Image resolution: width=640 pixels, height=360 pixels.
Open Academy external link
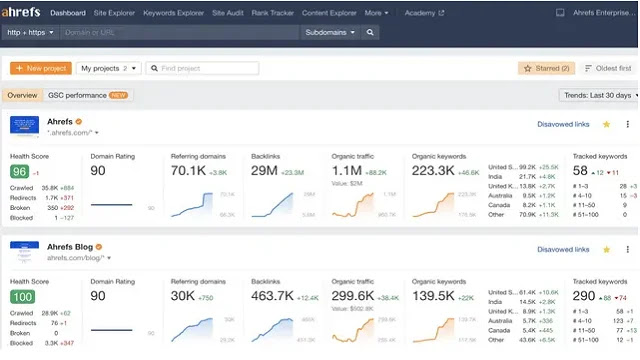click(424, 13)
